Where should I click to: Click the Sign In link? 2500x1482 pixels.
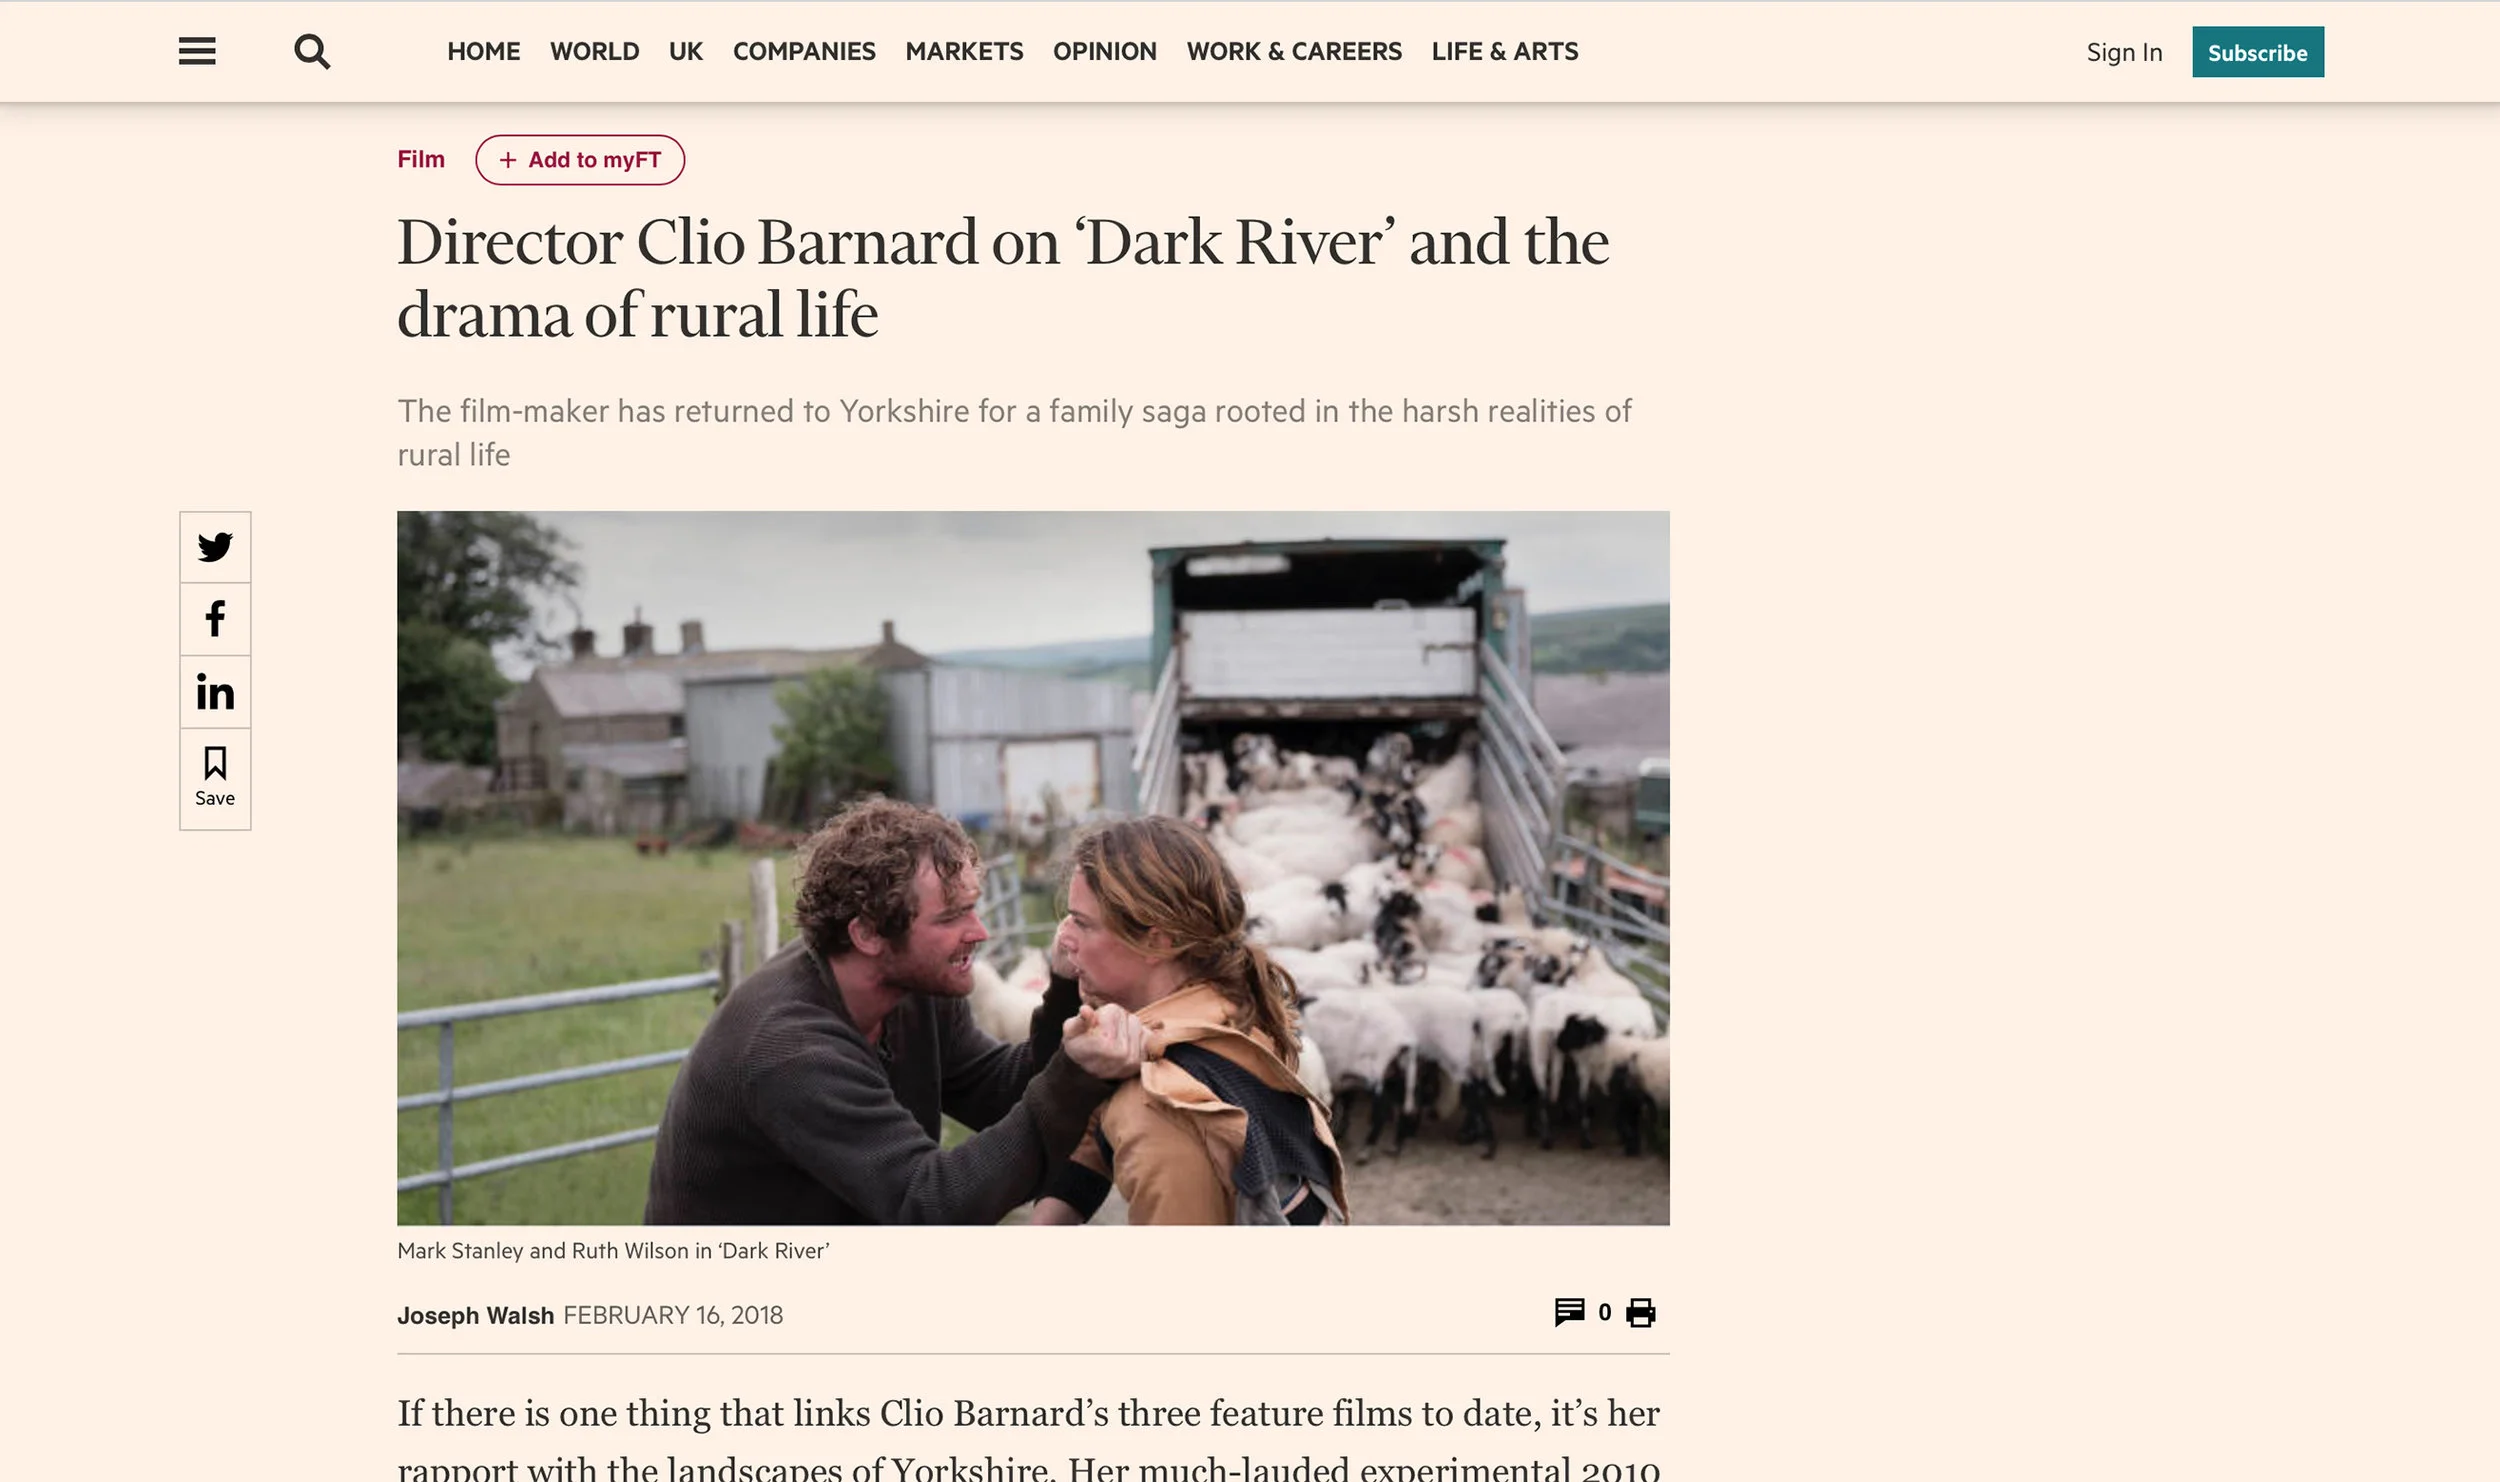(2124, 53)
